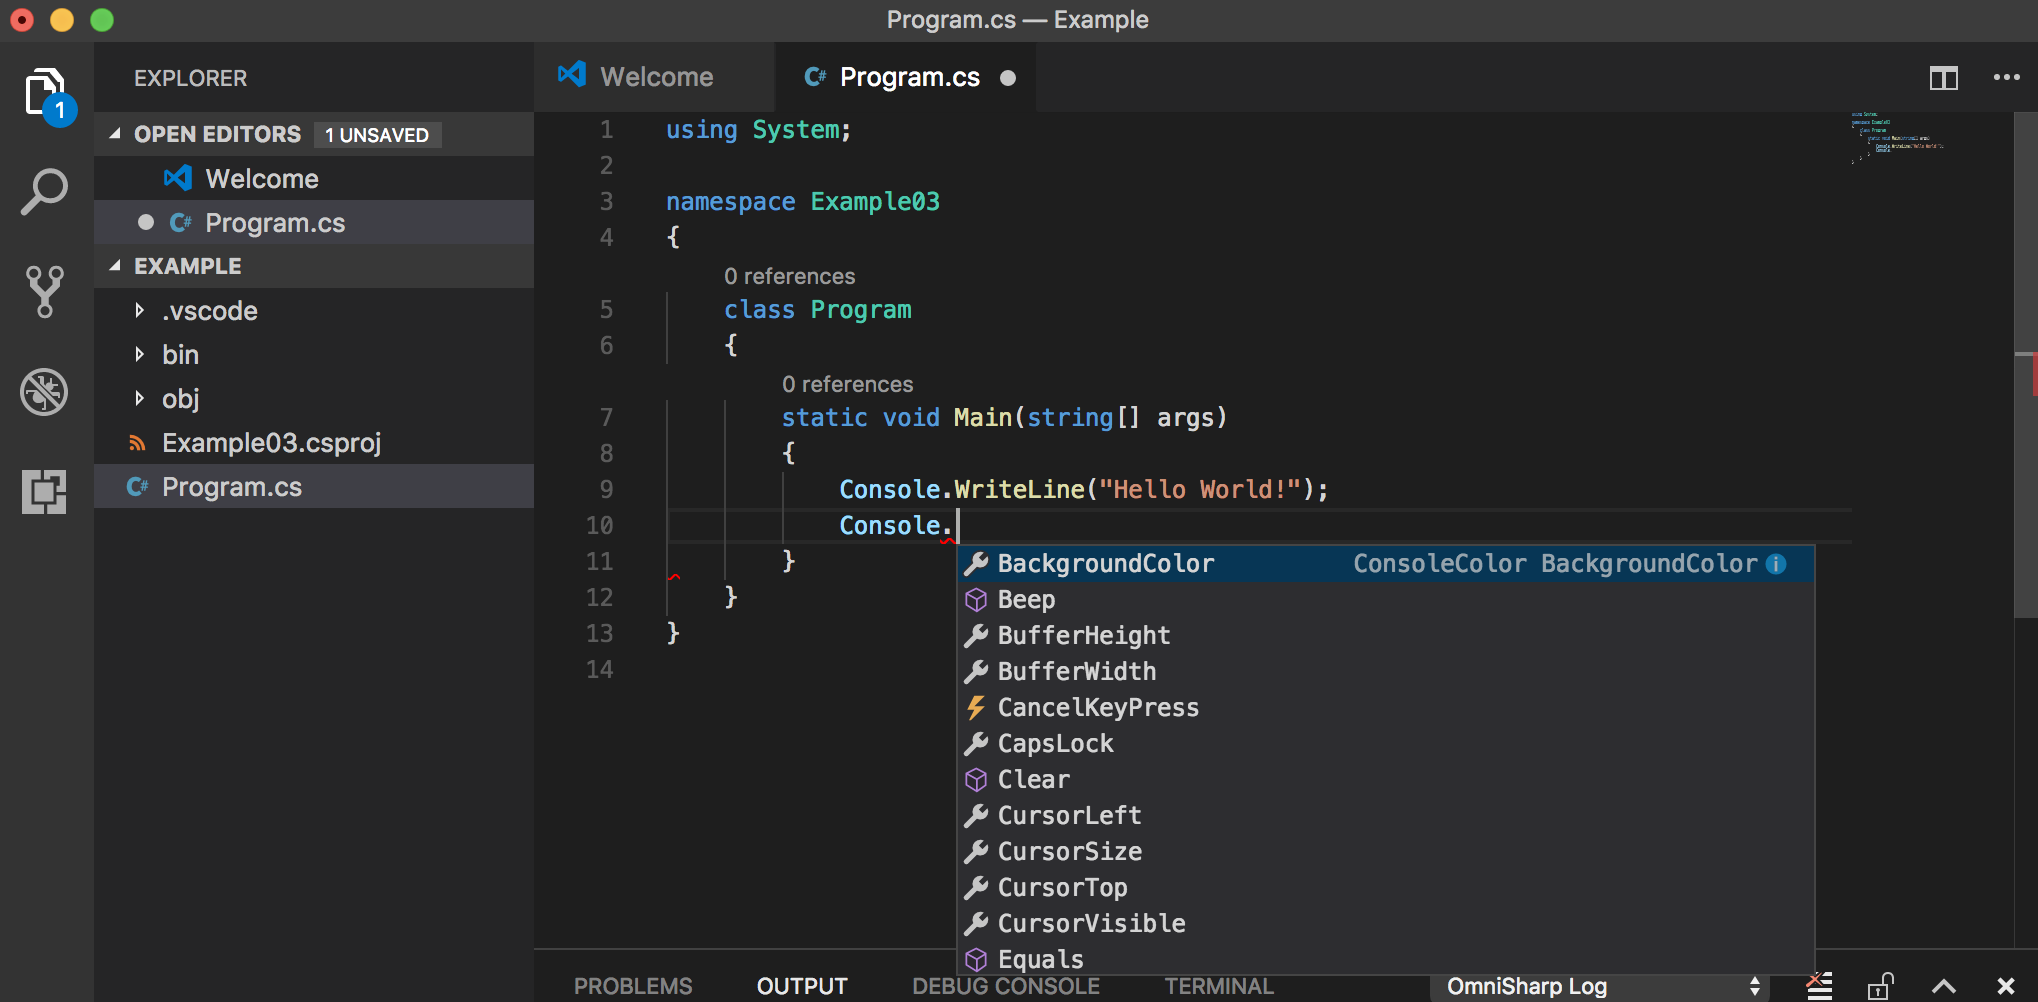The image size is (2038, 1002).
Task: Choose CursorTop from the suggestion list
Action: point(1385,888)
